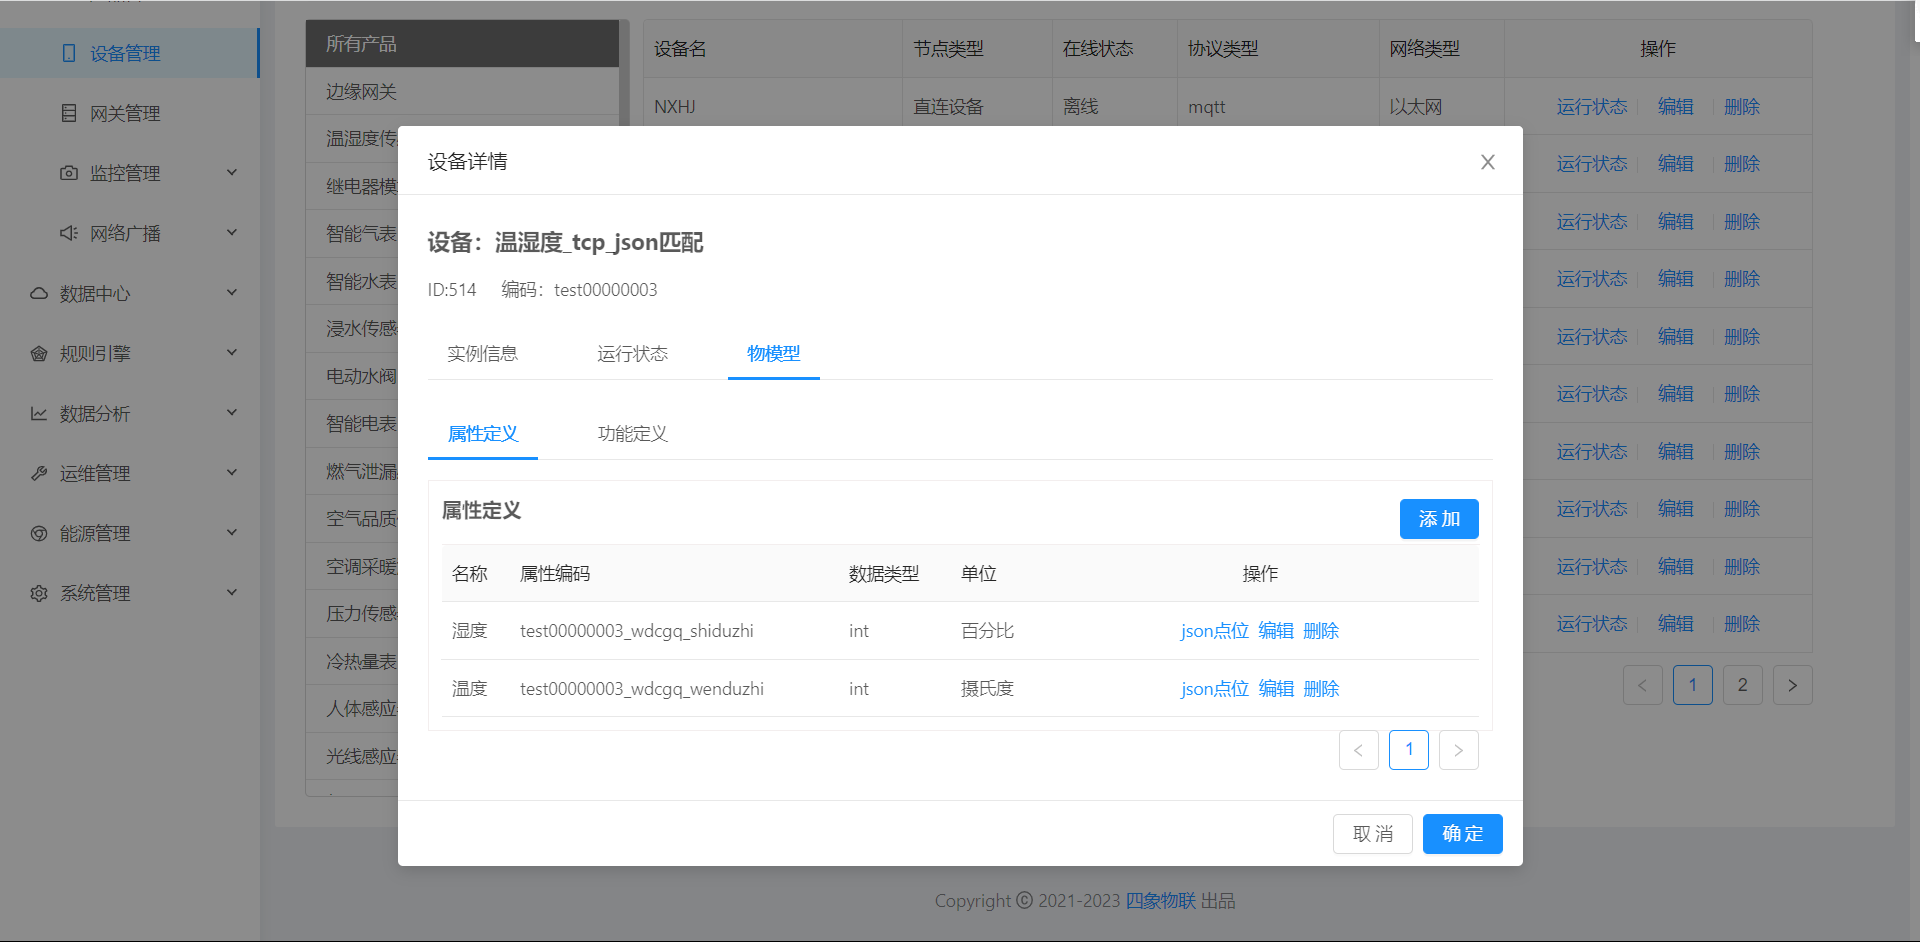Click the next-page arrow in device list pagination
This screenshot has width=1920, height=942.
[x=1792, y=685]
